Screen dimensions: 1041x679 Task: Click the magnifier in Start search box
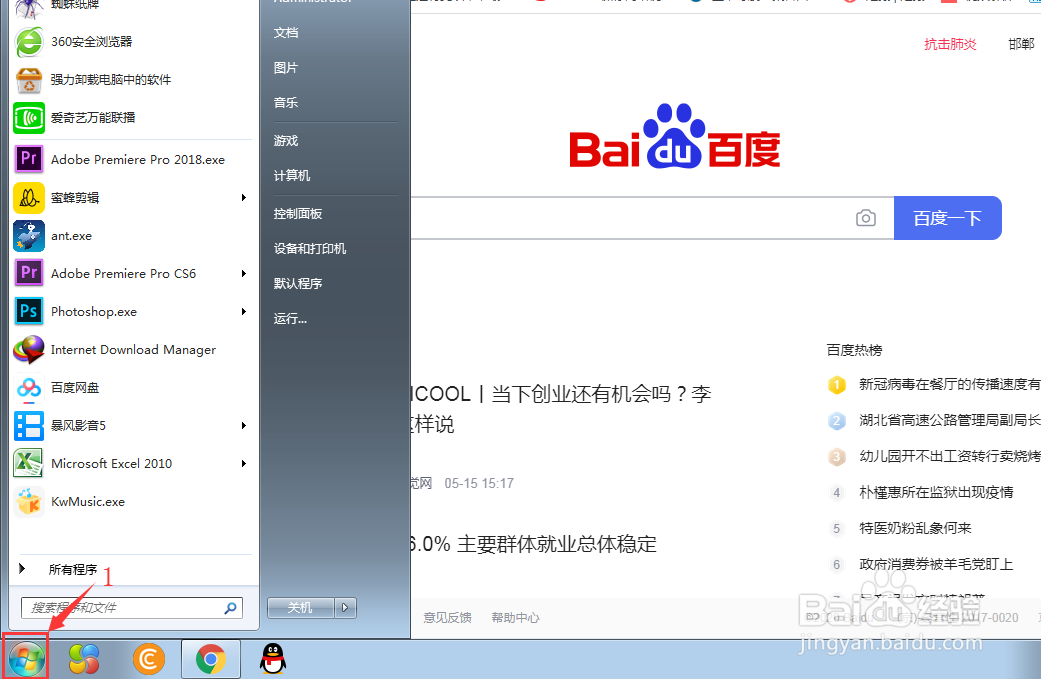[230, 607]
